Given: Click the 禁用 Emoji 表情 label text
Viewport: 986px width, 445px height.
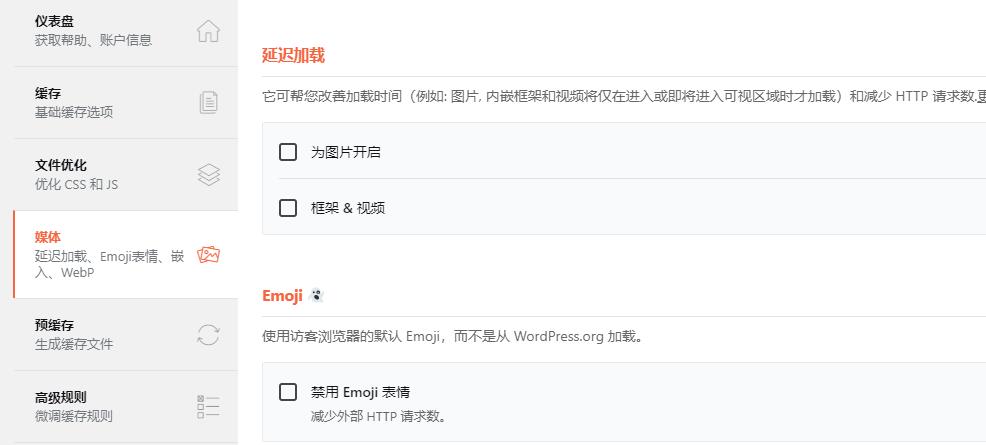Looking at the screenshot, I should tap(360, 392).
